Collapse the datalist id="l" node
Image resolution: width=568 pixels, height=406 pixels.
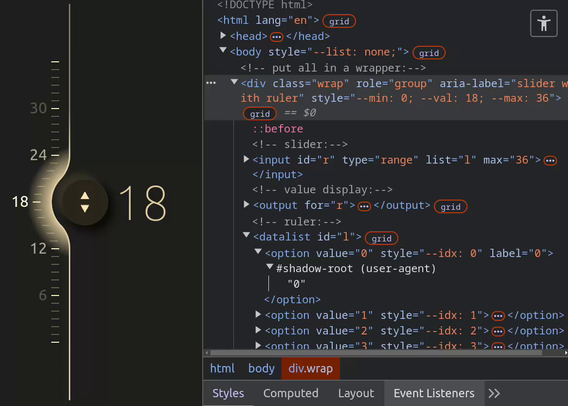coord(246,235)
